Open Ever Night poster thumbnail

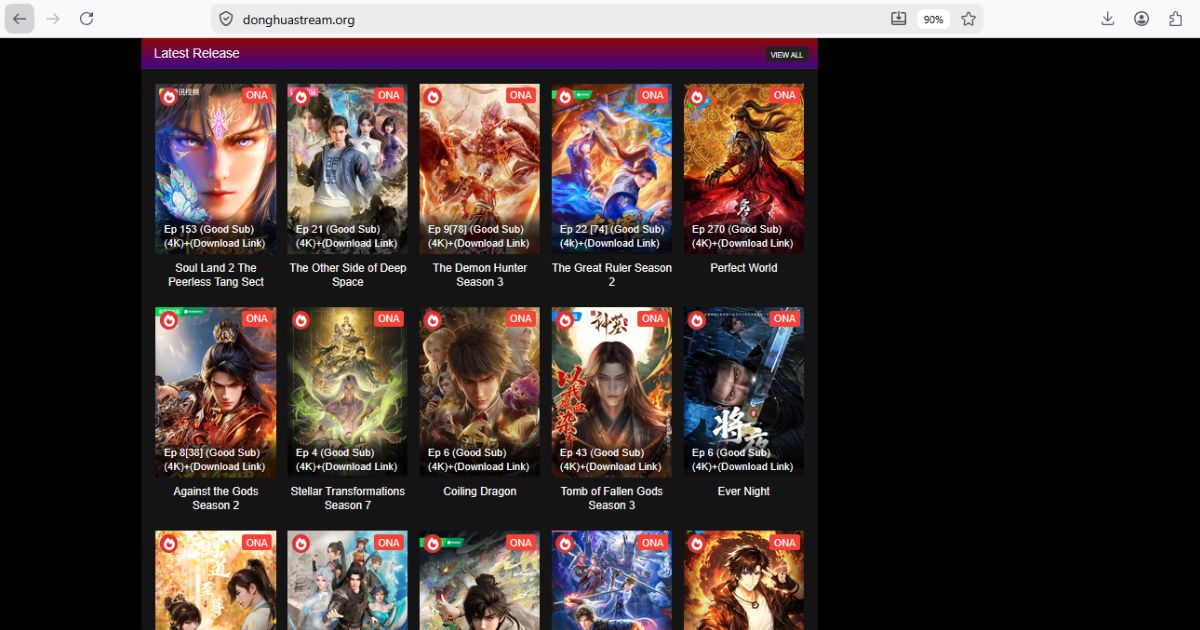coord(744,392)
